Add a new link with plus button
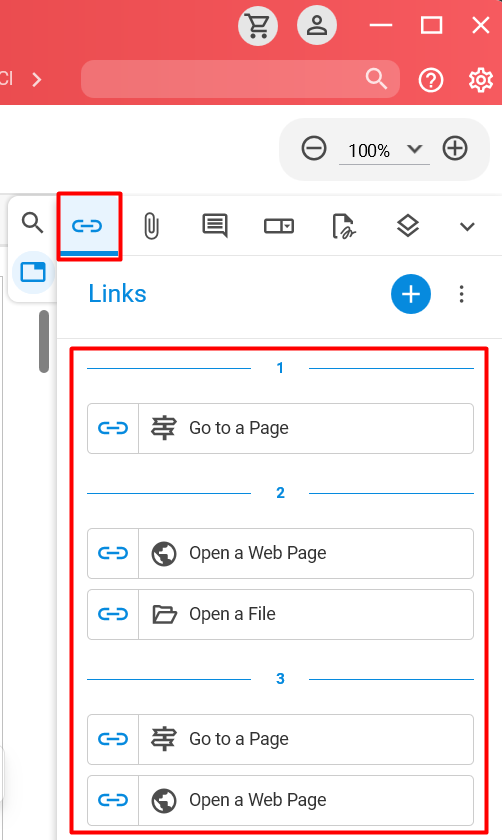 411,294
